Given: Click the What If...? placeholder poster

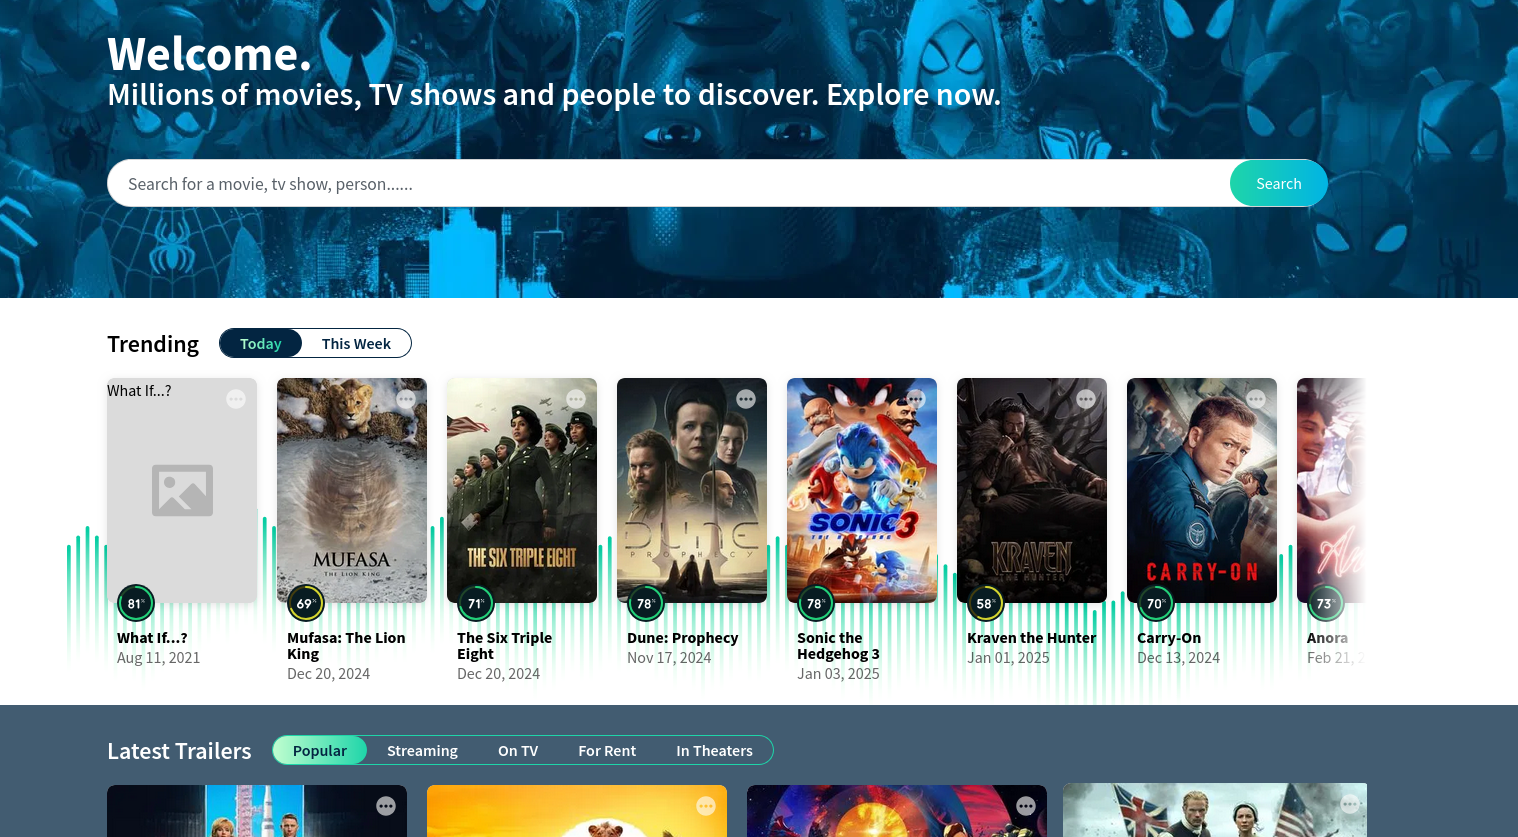Looking at the screenshot, I should coord(182,490).
